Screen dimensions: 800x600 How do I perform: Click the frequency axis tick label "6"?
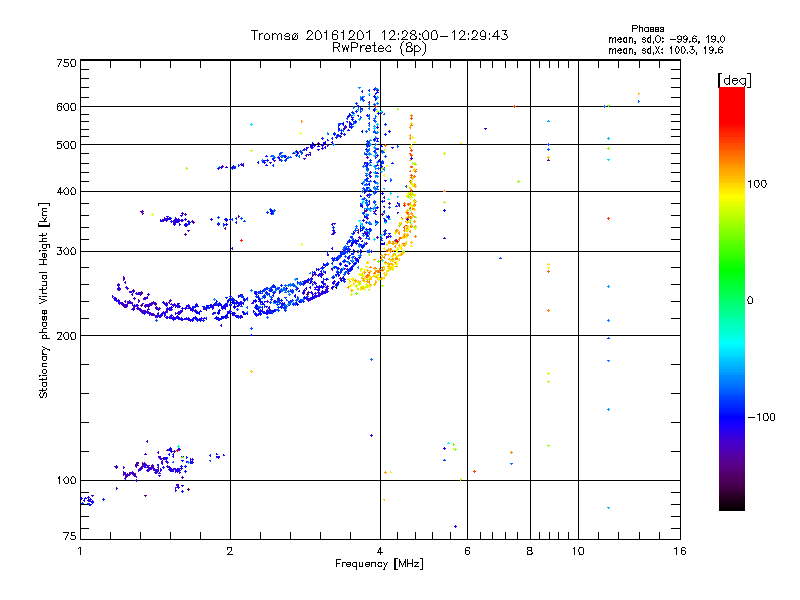point(467,551)
